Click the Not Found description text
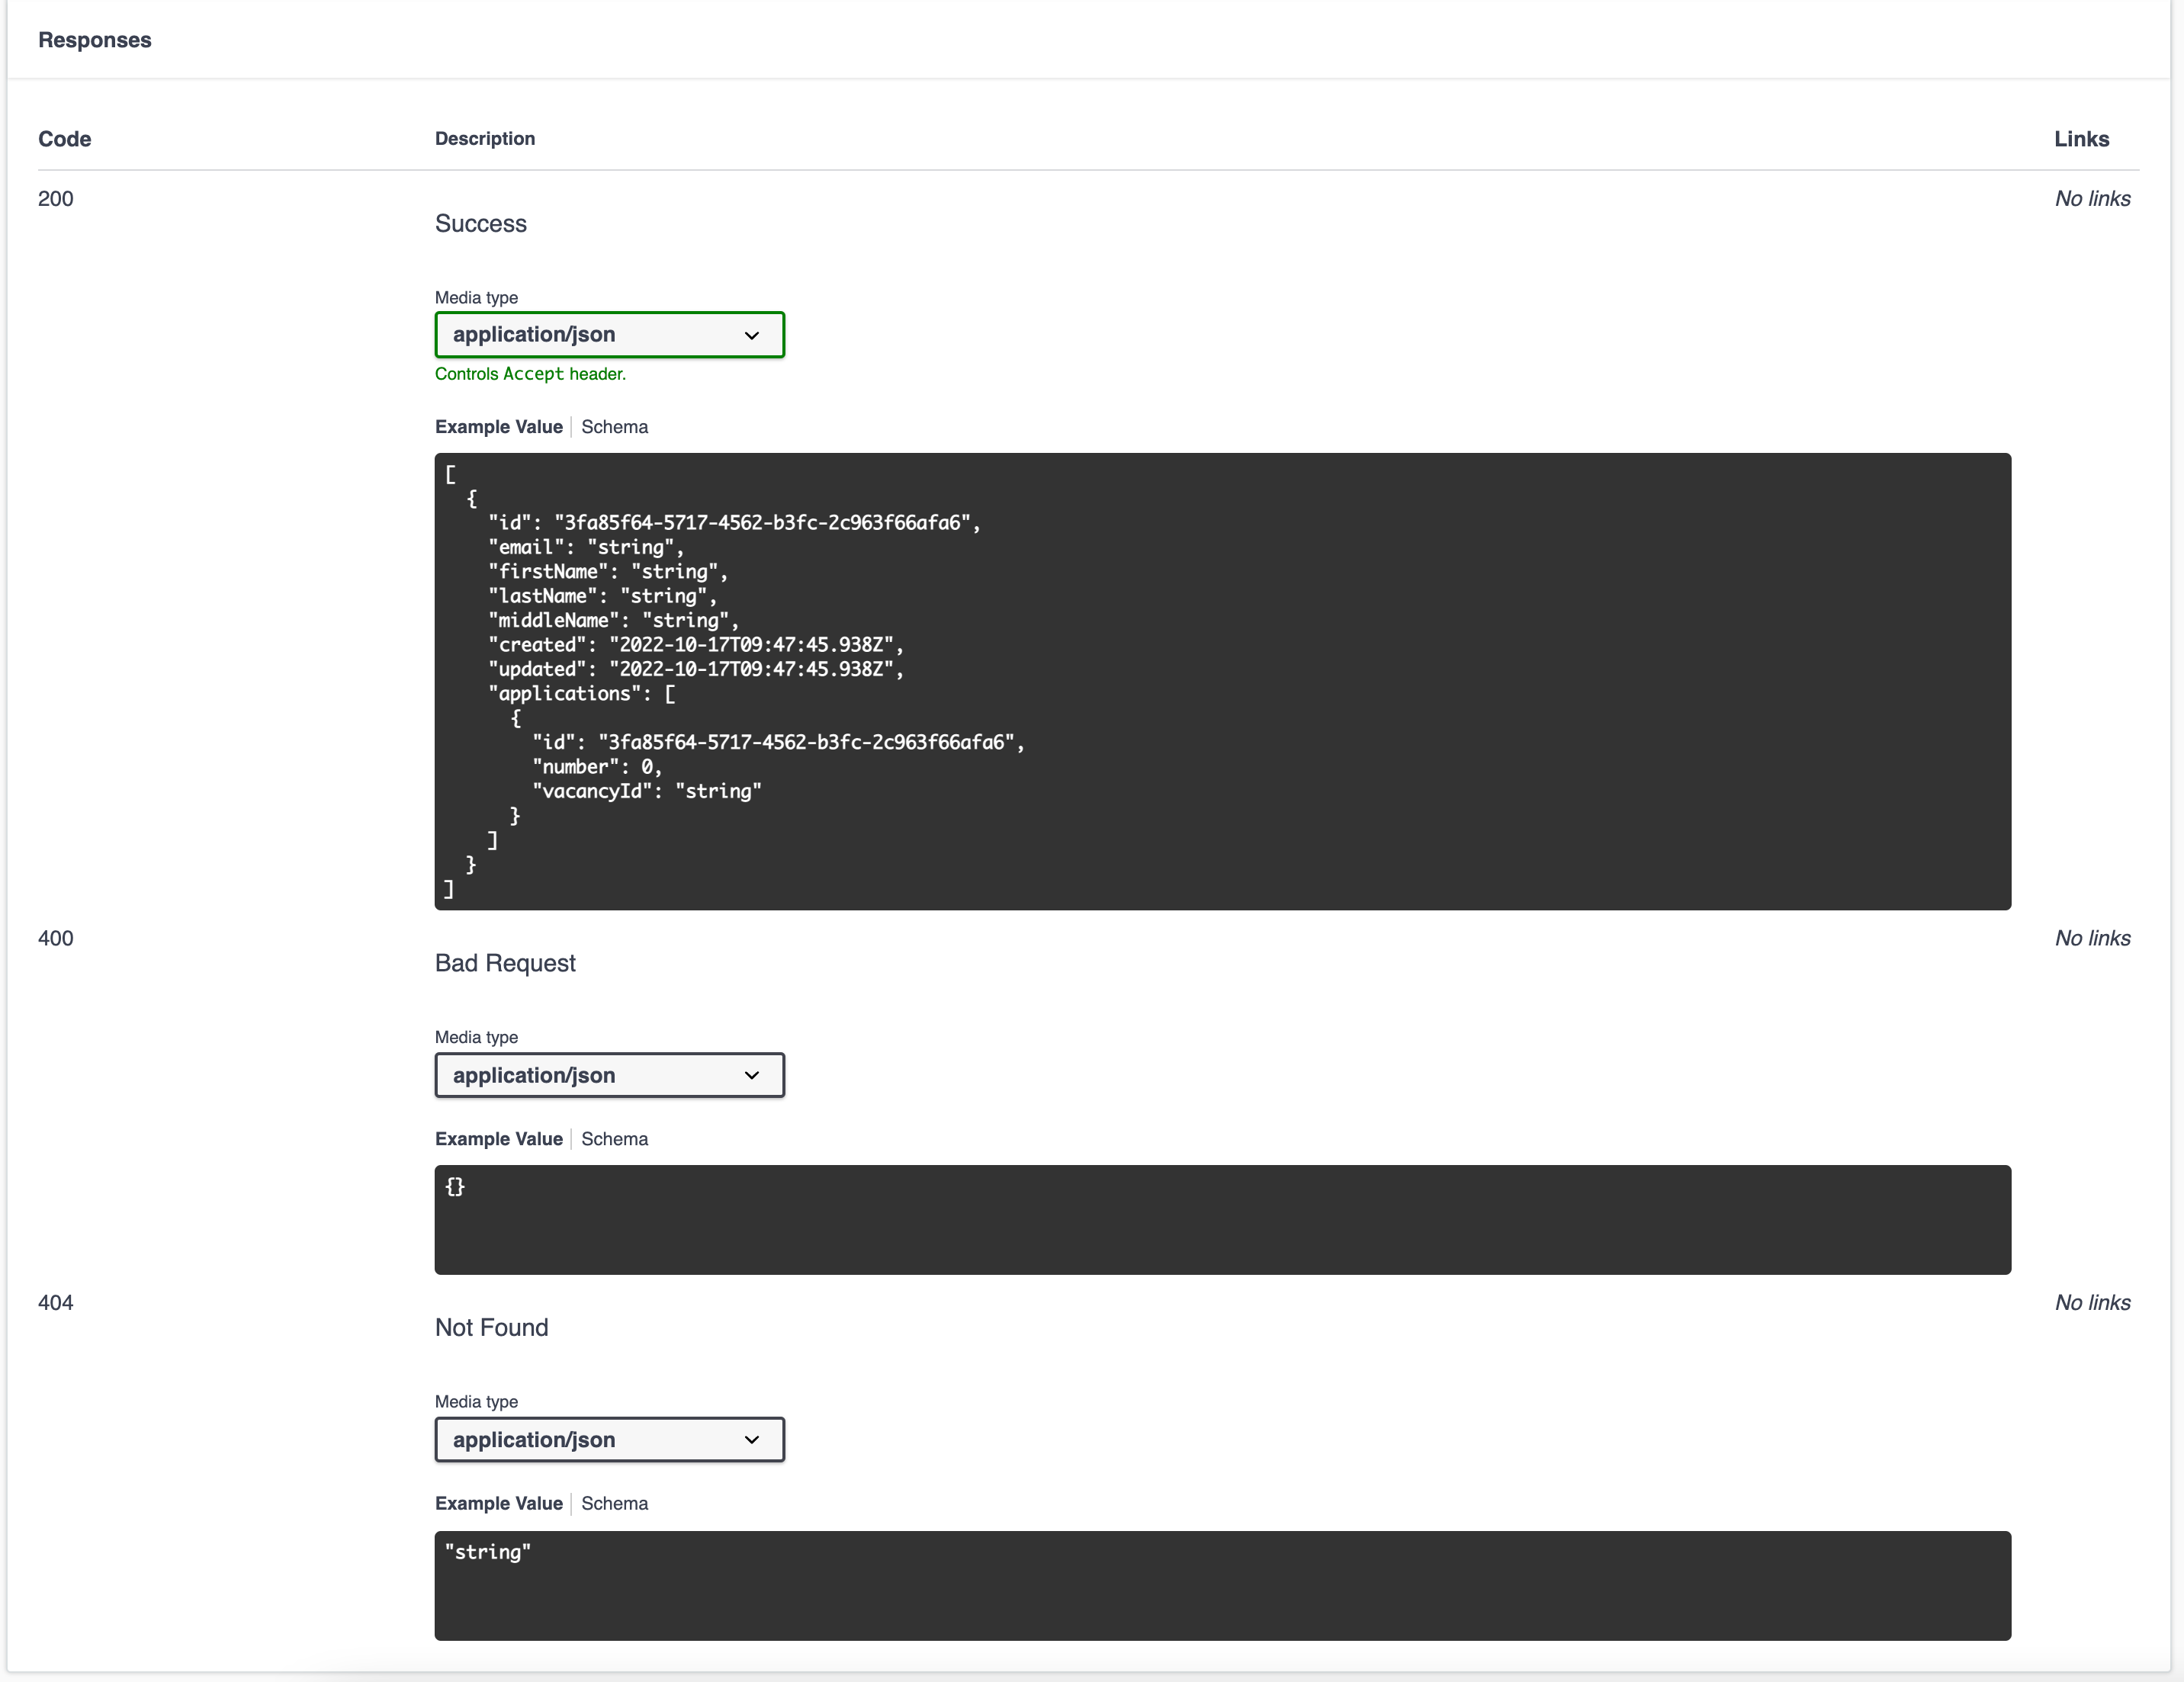Screen dimensions: 2184x1682 pos(492,1327)
